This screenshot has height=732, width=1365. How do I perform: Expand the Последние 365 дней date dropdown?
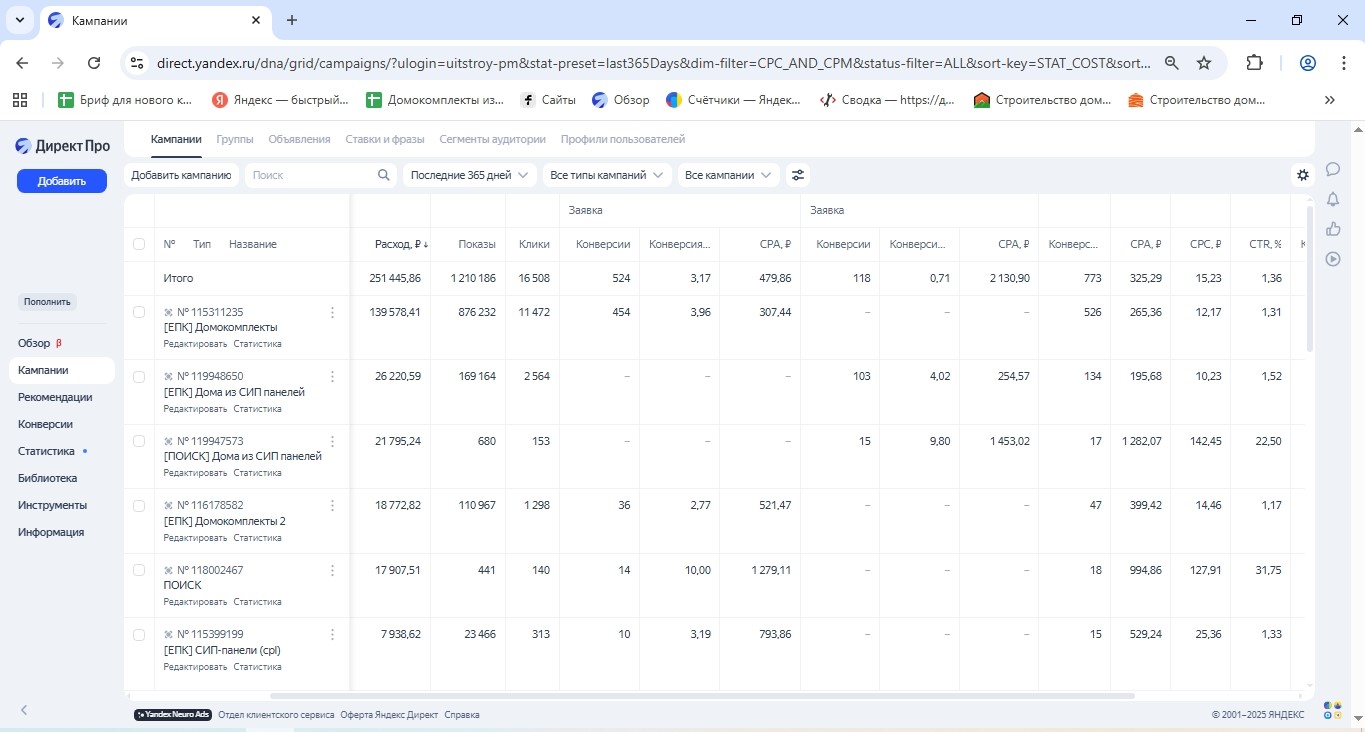(x=469, y=175)
